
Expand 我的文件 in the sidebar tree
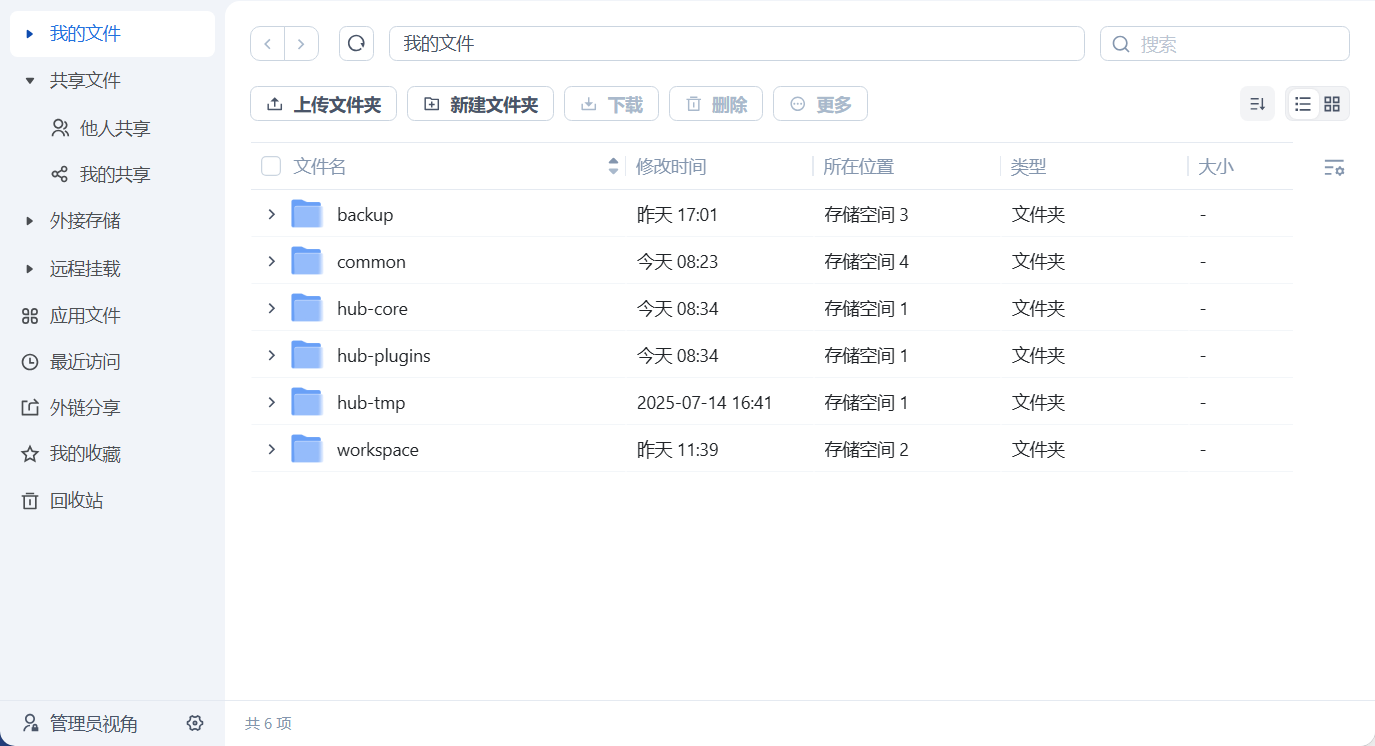click(30, 34)
